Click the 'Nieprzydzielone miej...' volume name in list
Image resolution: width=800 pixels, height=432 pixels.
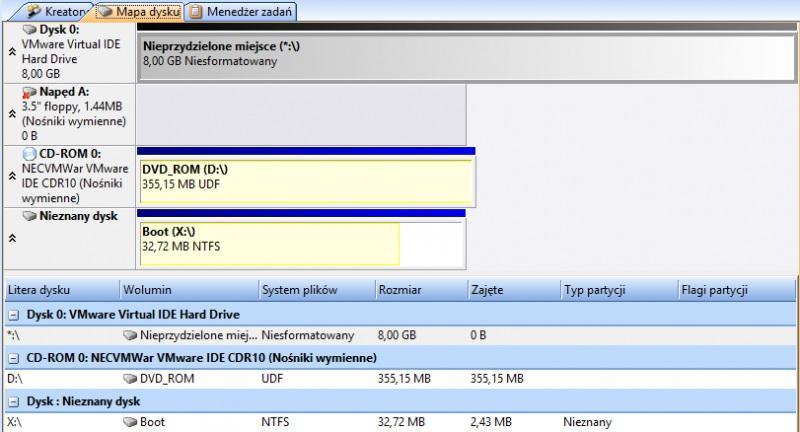coord(198,336)
